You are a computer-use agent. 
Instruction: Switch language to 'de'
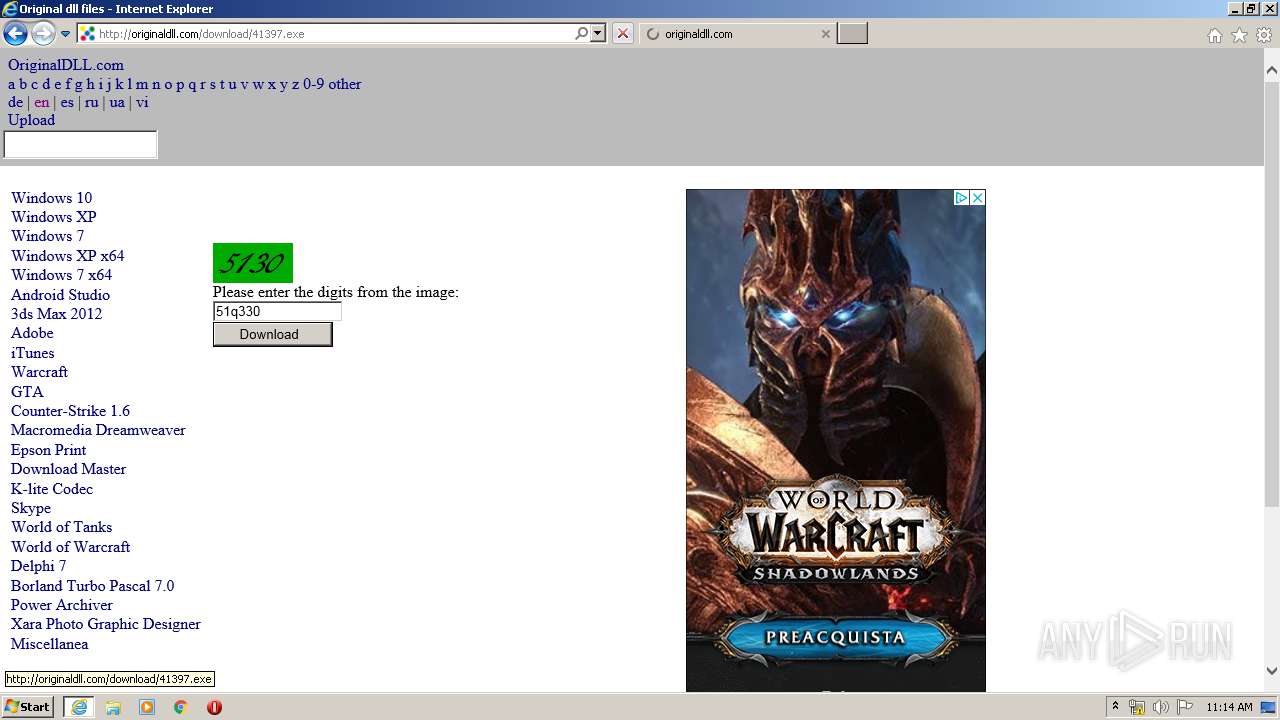[x=15, y=102]
